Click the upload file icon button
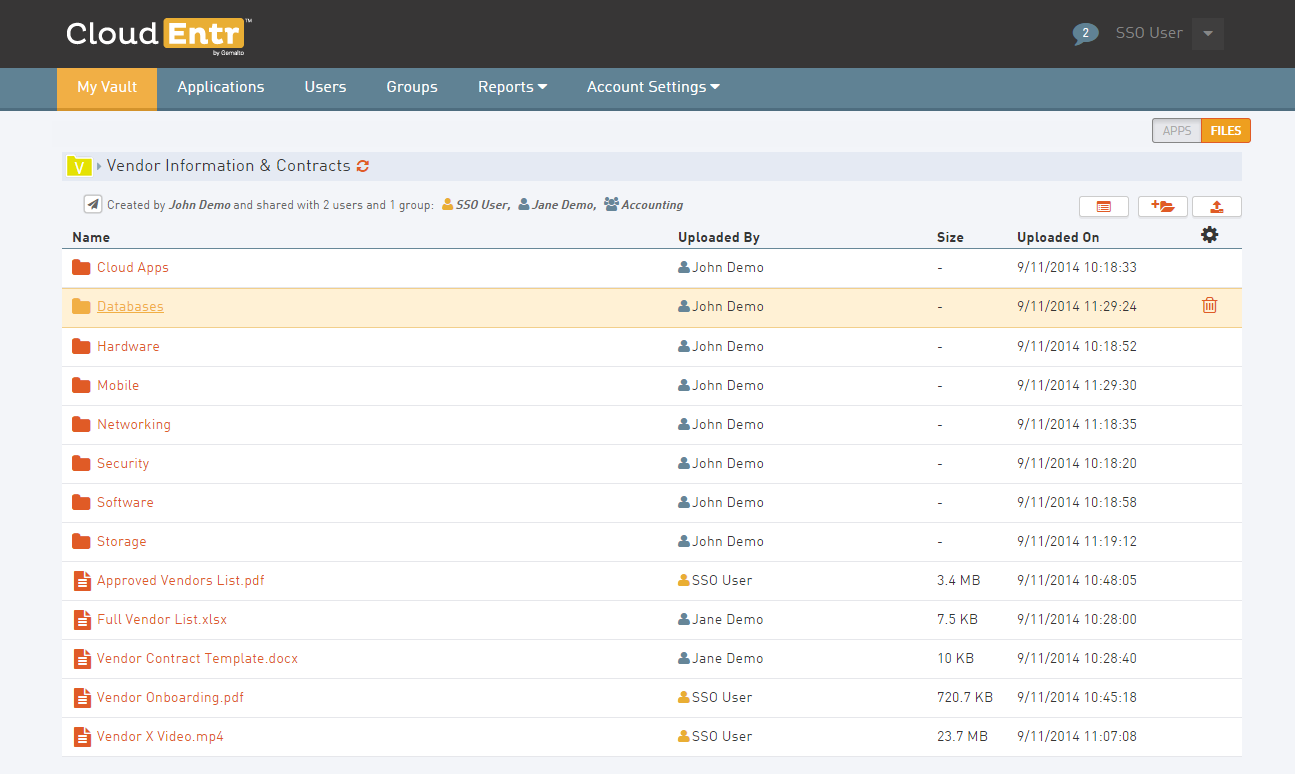 [1216, 206]
